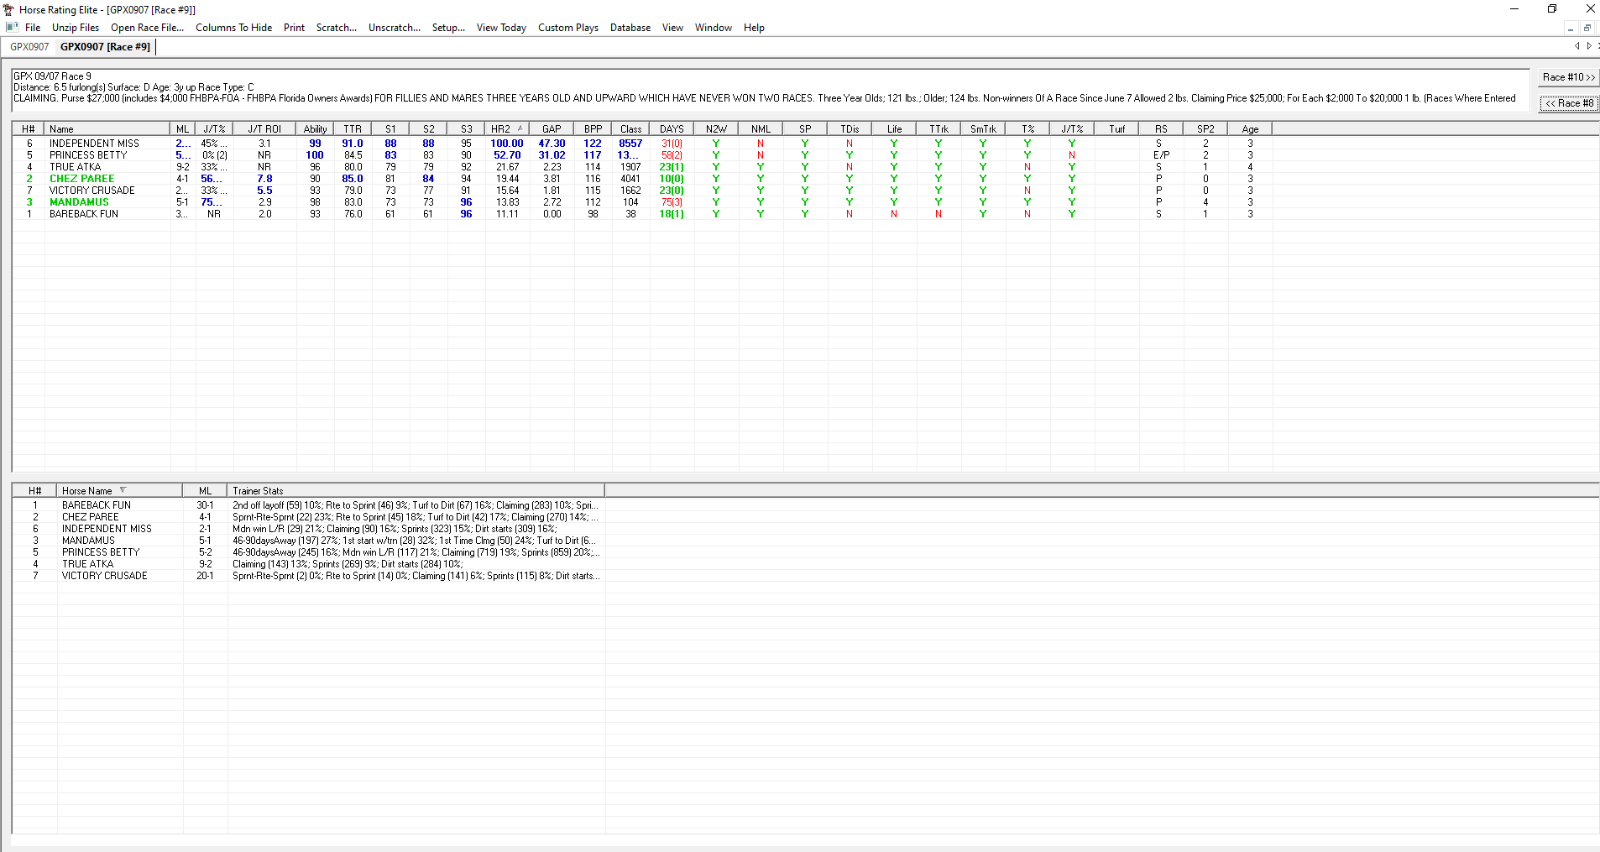
Task: Open the View menu
Action: [673, 28]
